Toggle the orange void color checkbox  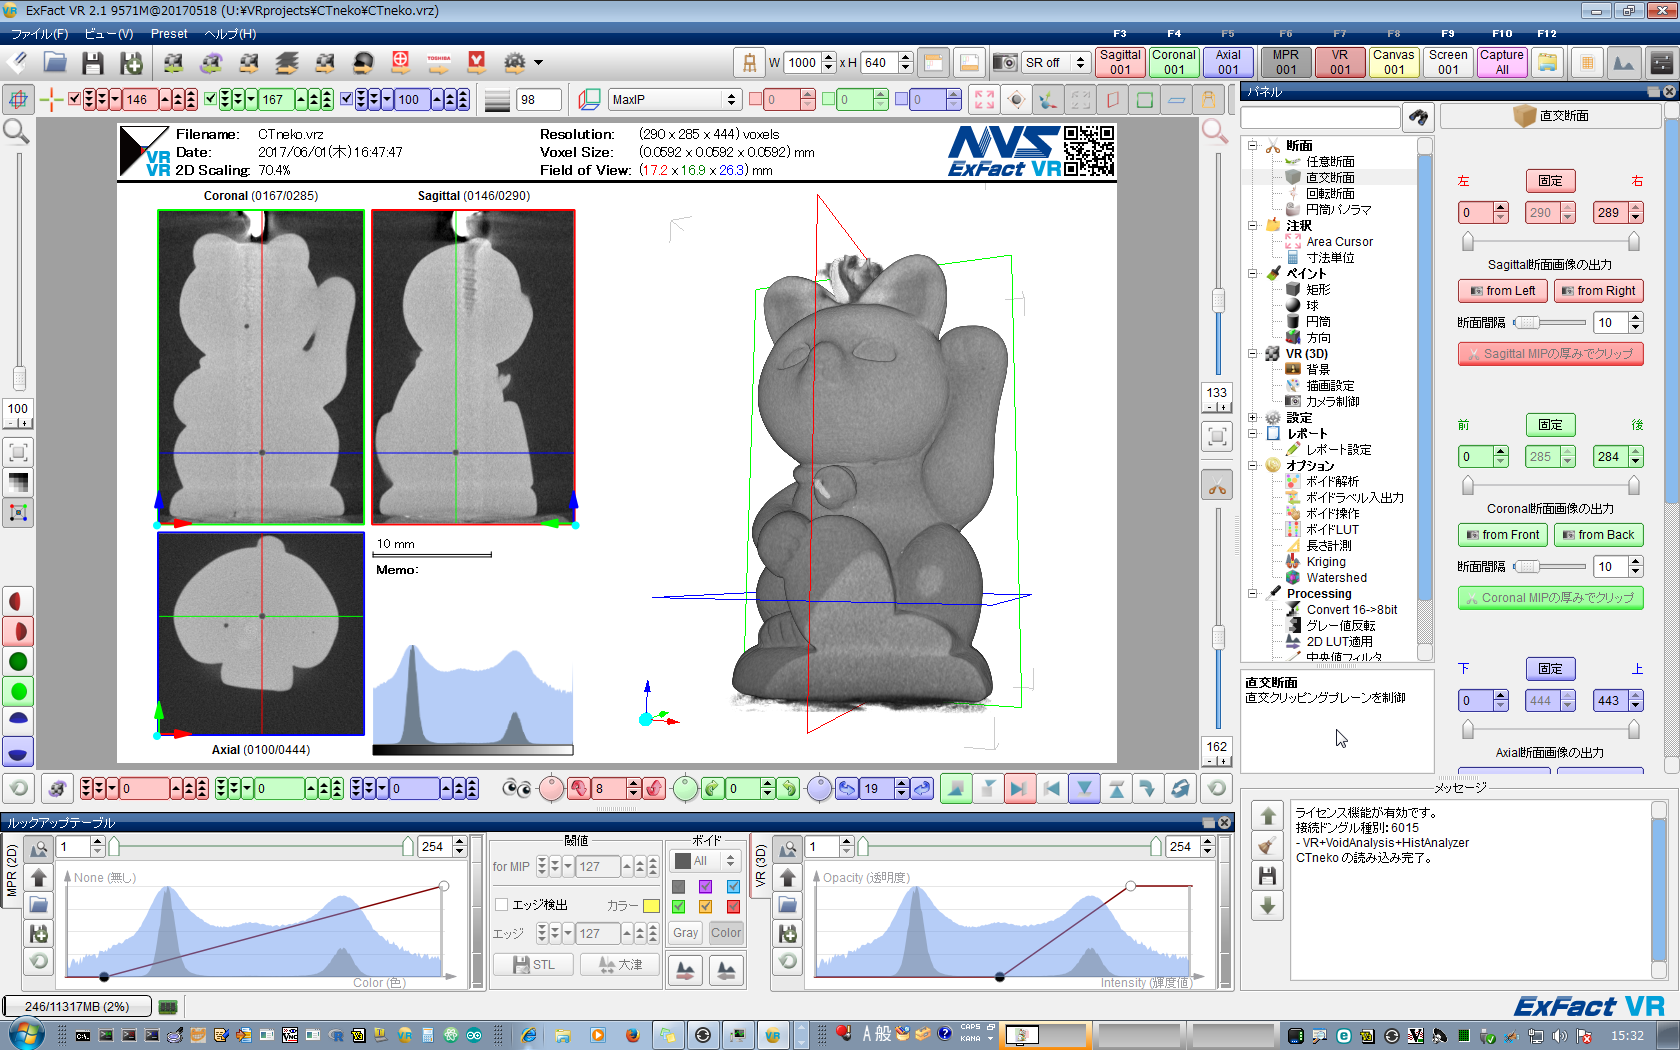point(706,907)
